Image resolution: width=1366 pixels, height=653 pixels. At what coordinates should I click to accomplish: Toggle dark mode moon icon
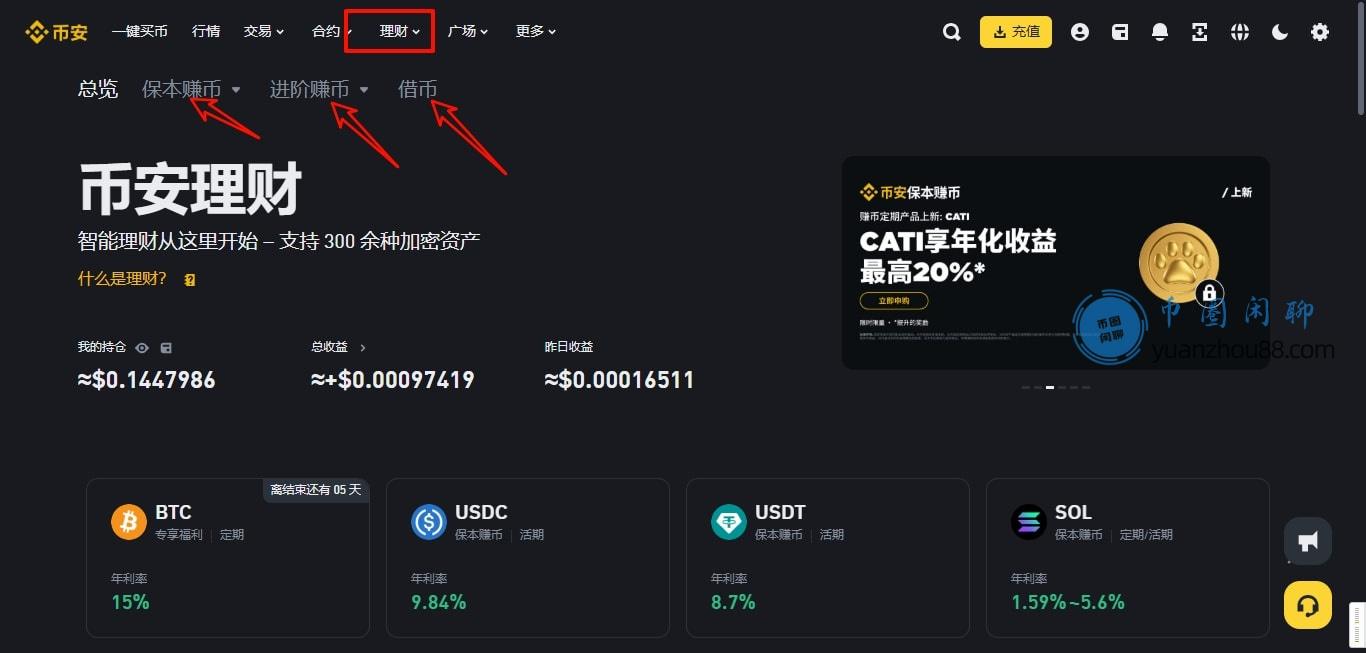pos(1280,32)
